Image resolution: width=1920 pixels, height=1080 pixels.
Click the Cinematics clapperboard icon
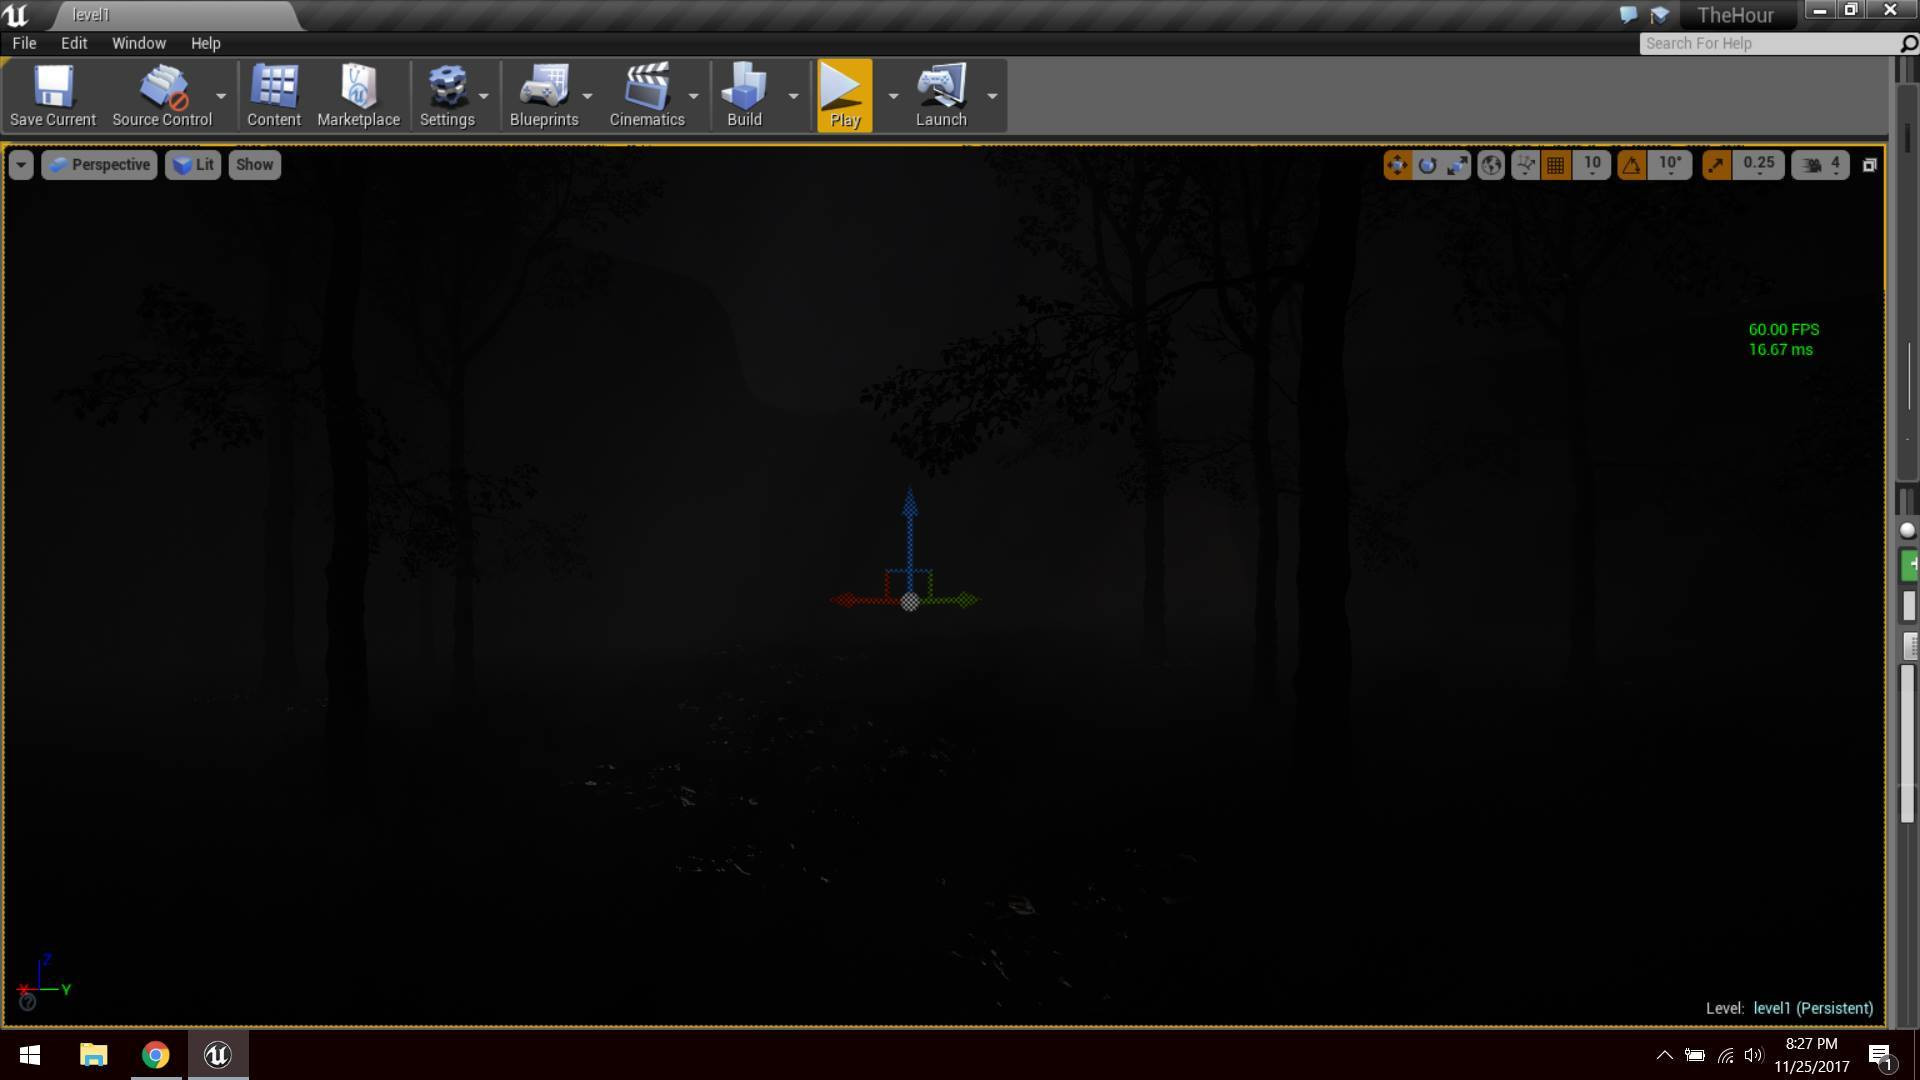[647, 96]
